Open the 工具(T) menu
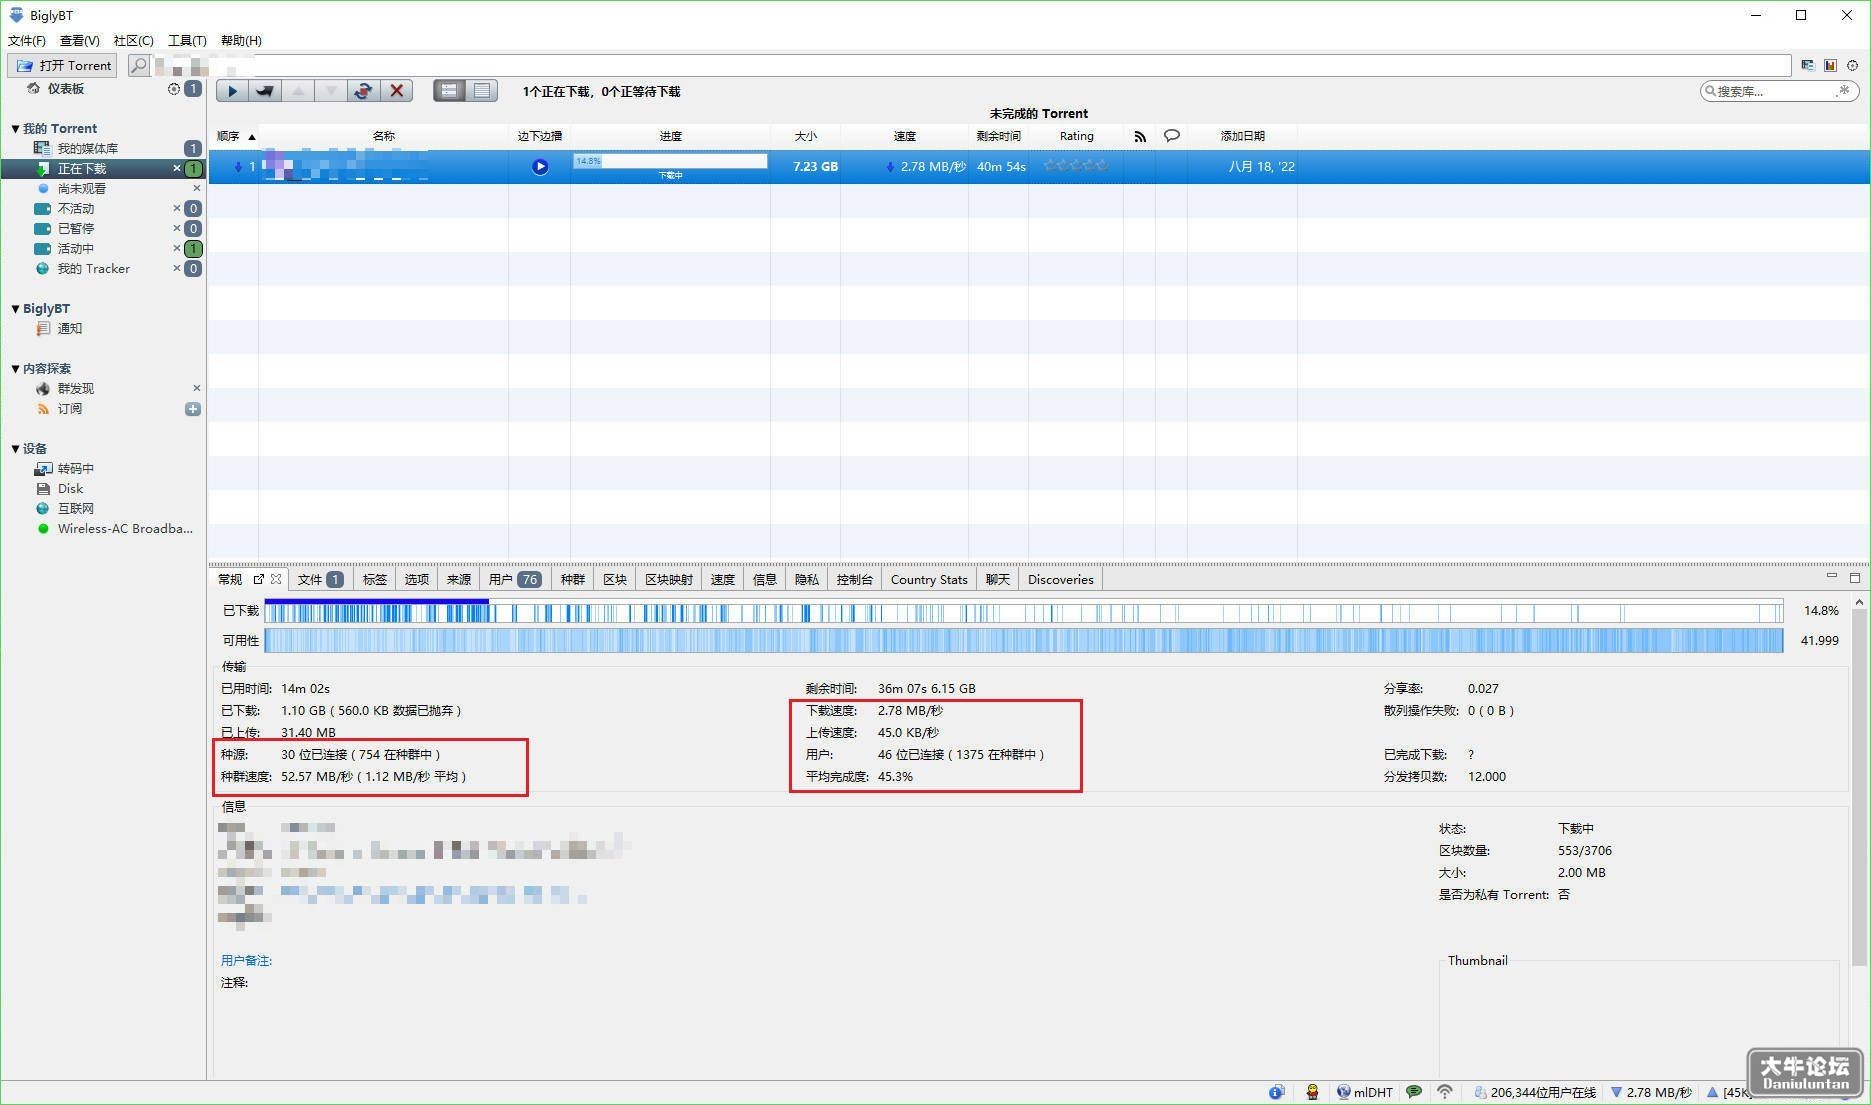The image size is (1871, 1105). (x=187, y=40)
